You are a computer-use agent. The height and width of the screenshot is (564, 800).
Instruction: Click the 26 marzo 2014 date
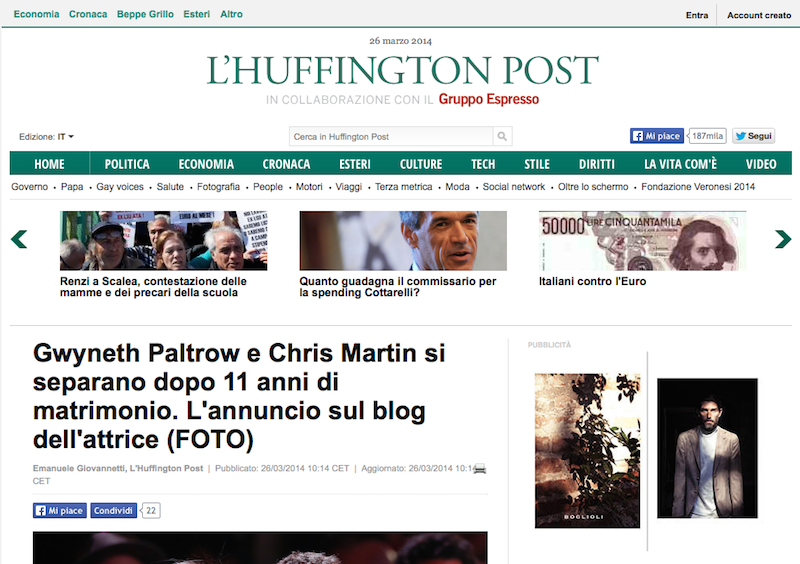[401, 41]
